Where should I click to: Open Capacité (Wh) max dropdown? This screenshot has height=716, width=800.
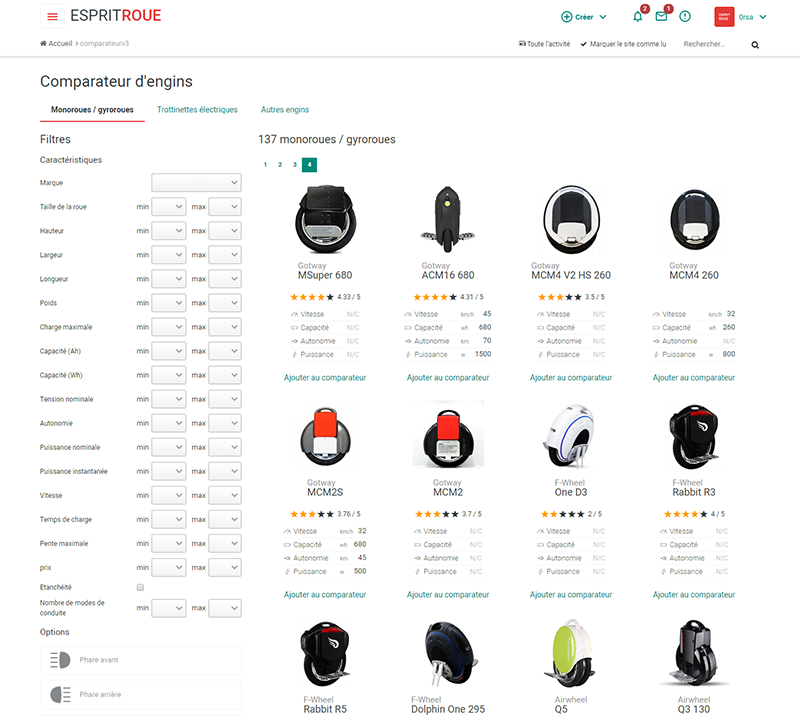(x=225, y=375)
